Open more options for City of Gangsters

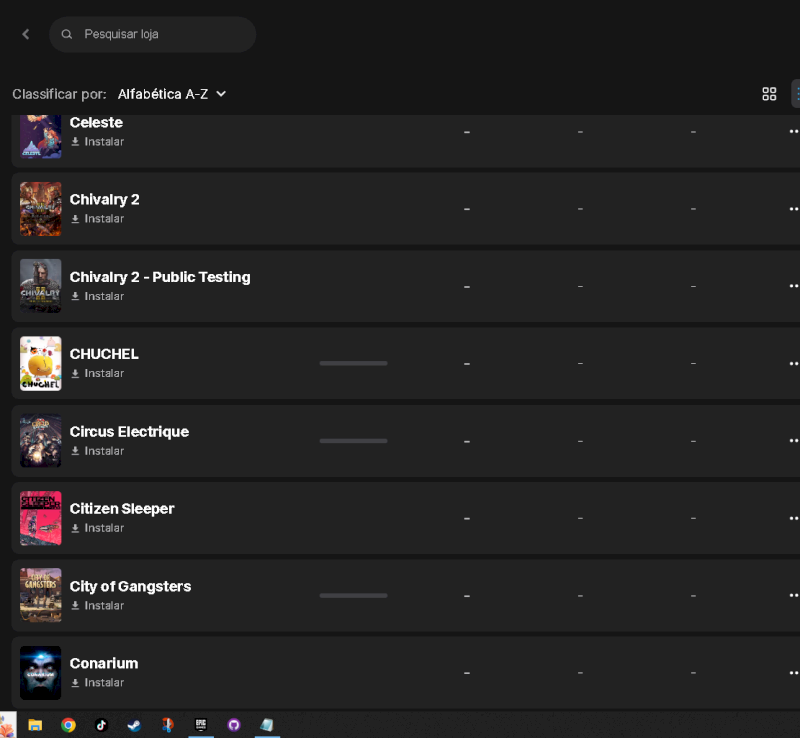coord(793,595)
